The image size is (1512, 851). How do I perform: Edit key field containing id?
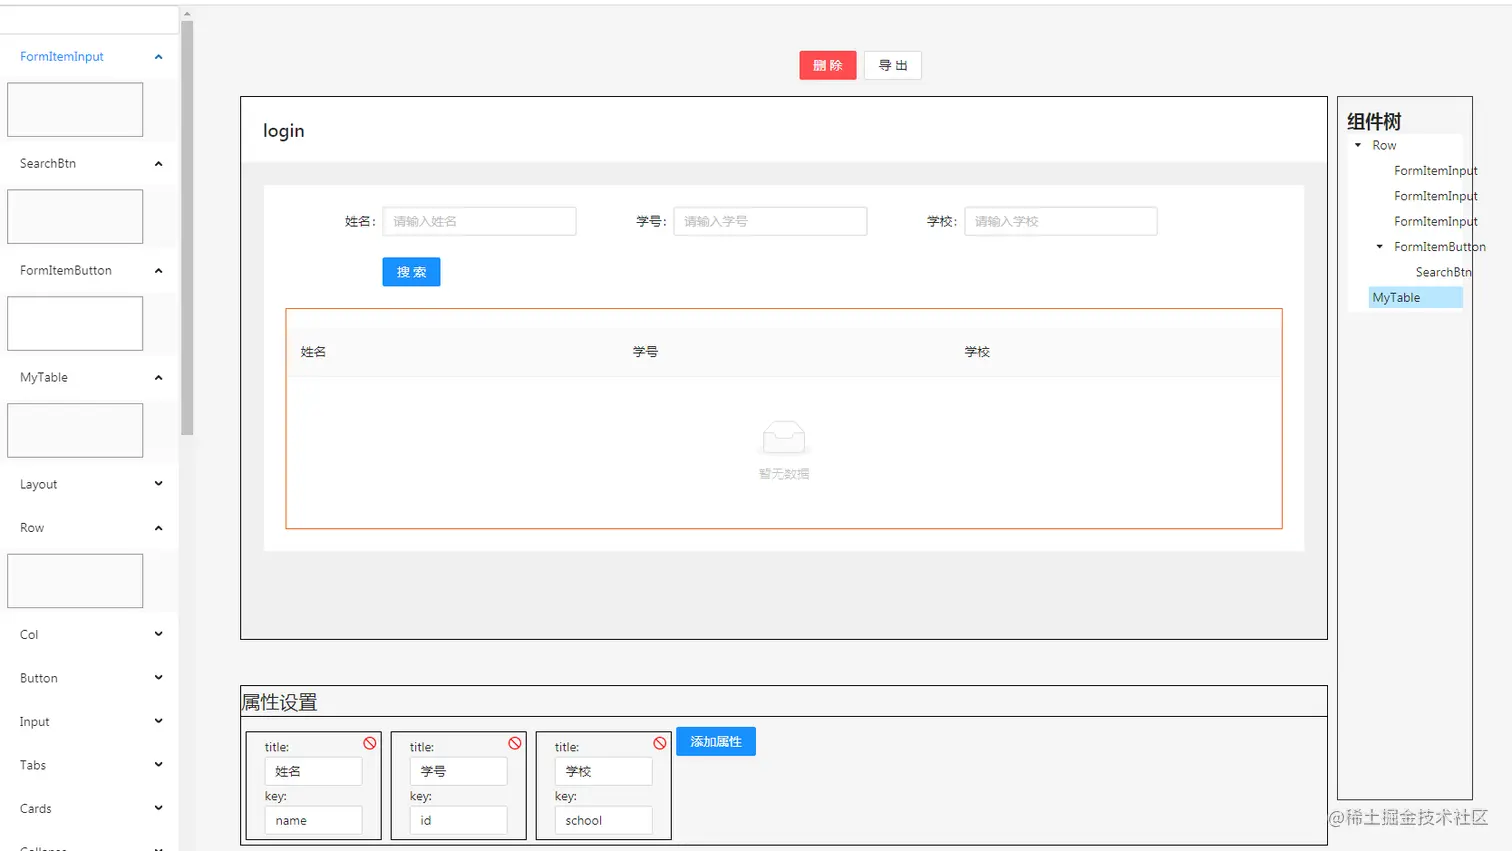pos(458,820)
